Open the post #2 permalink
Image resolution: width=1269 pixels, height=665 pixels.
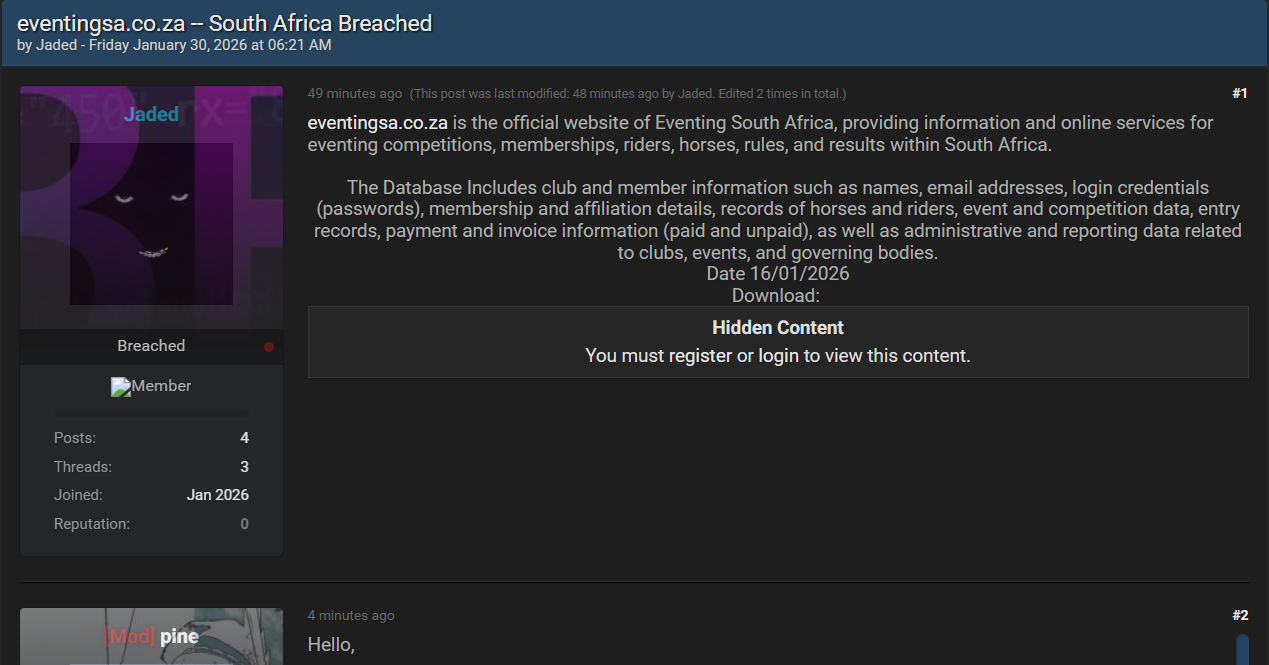pyautogui.click(x=1240, y=615)
